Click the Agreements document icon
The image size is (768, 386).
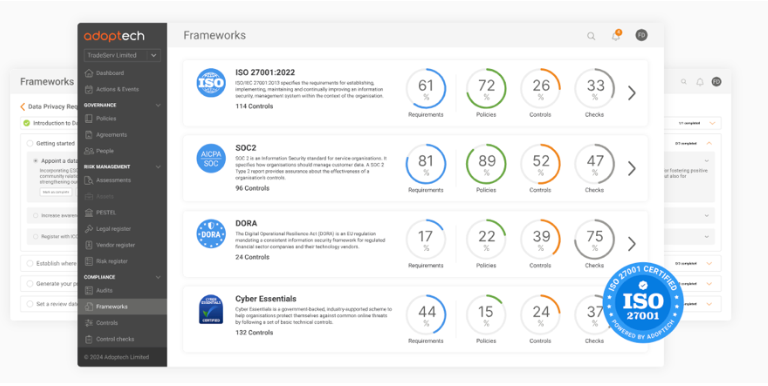point(89,135)
